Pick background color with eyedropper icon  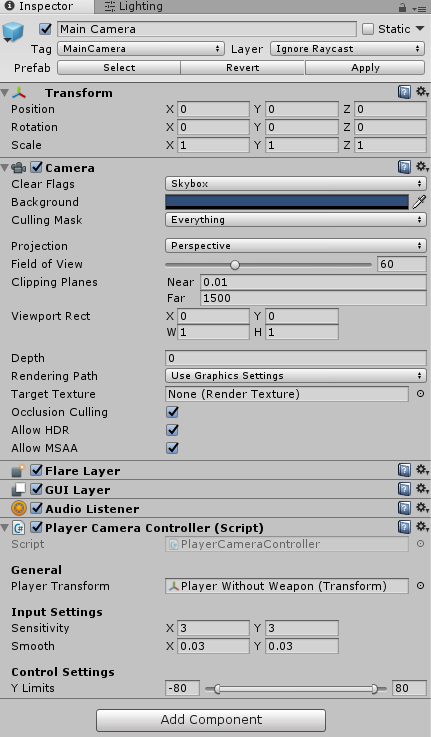coord(419,202)
